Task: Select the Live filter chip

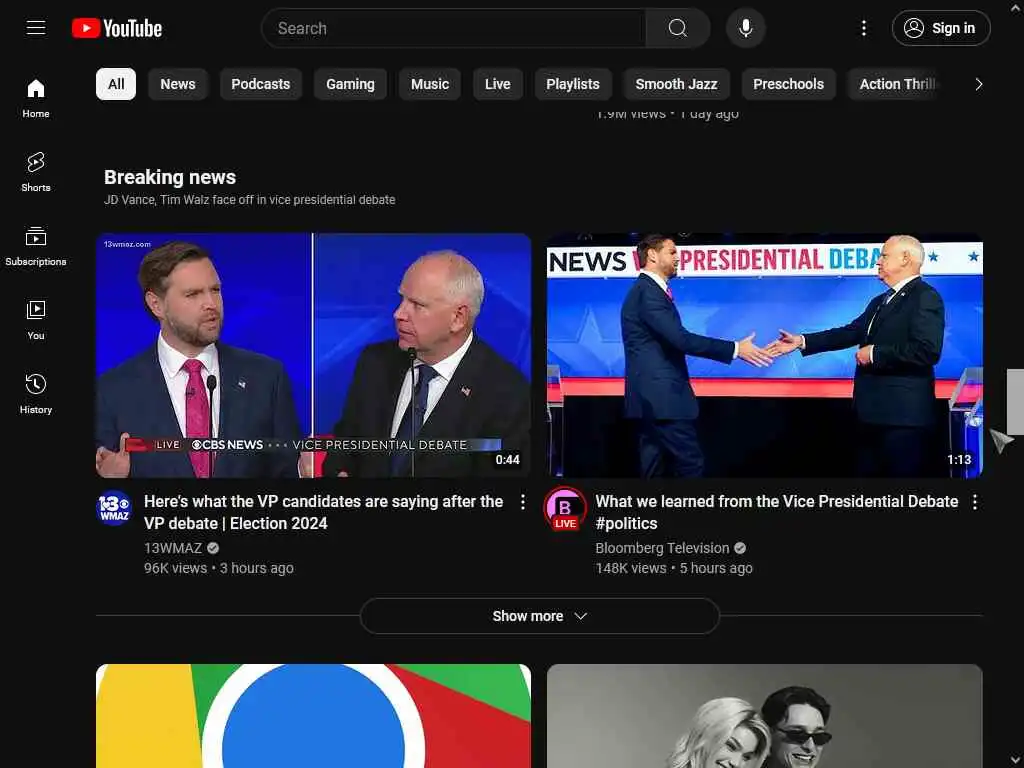Action: click(498, 84)
